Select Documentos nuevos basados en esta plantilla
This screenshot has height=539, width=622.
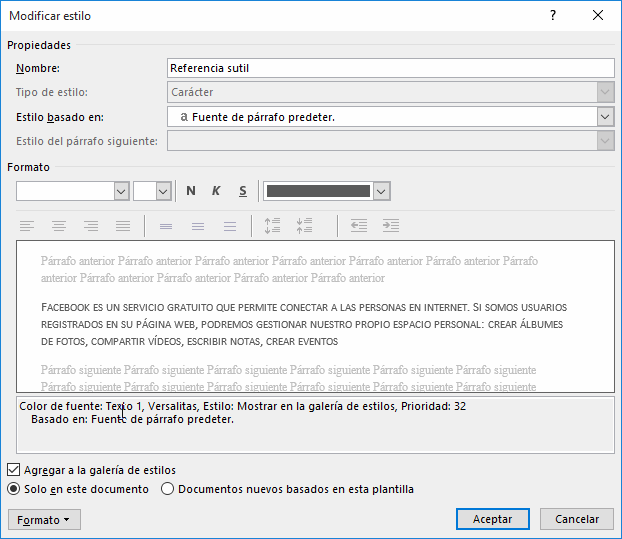[168, 489]
